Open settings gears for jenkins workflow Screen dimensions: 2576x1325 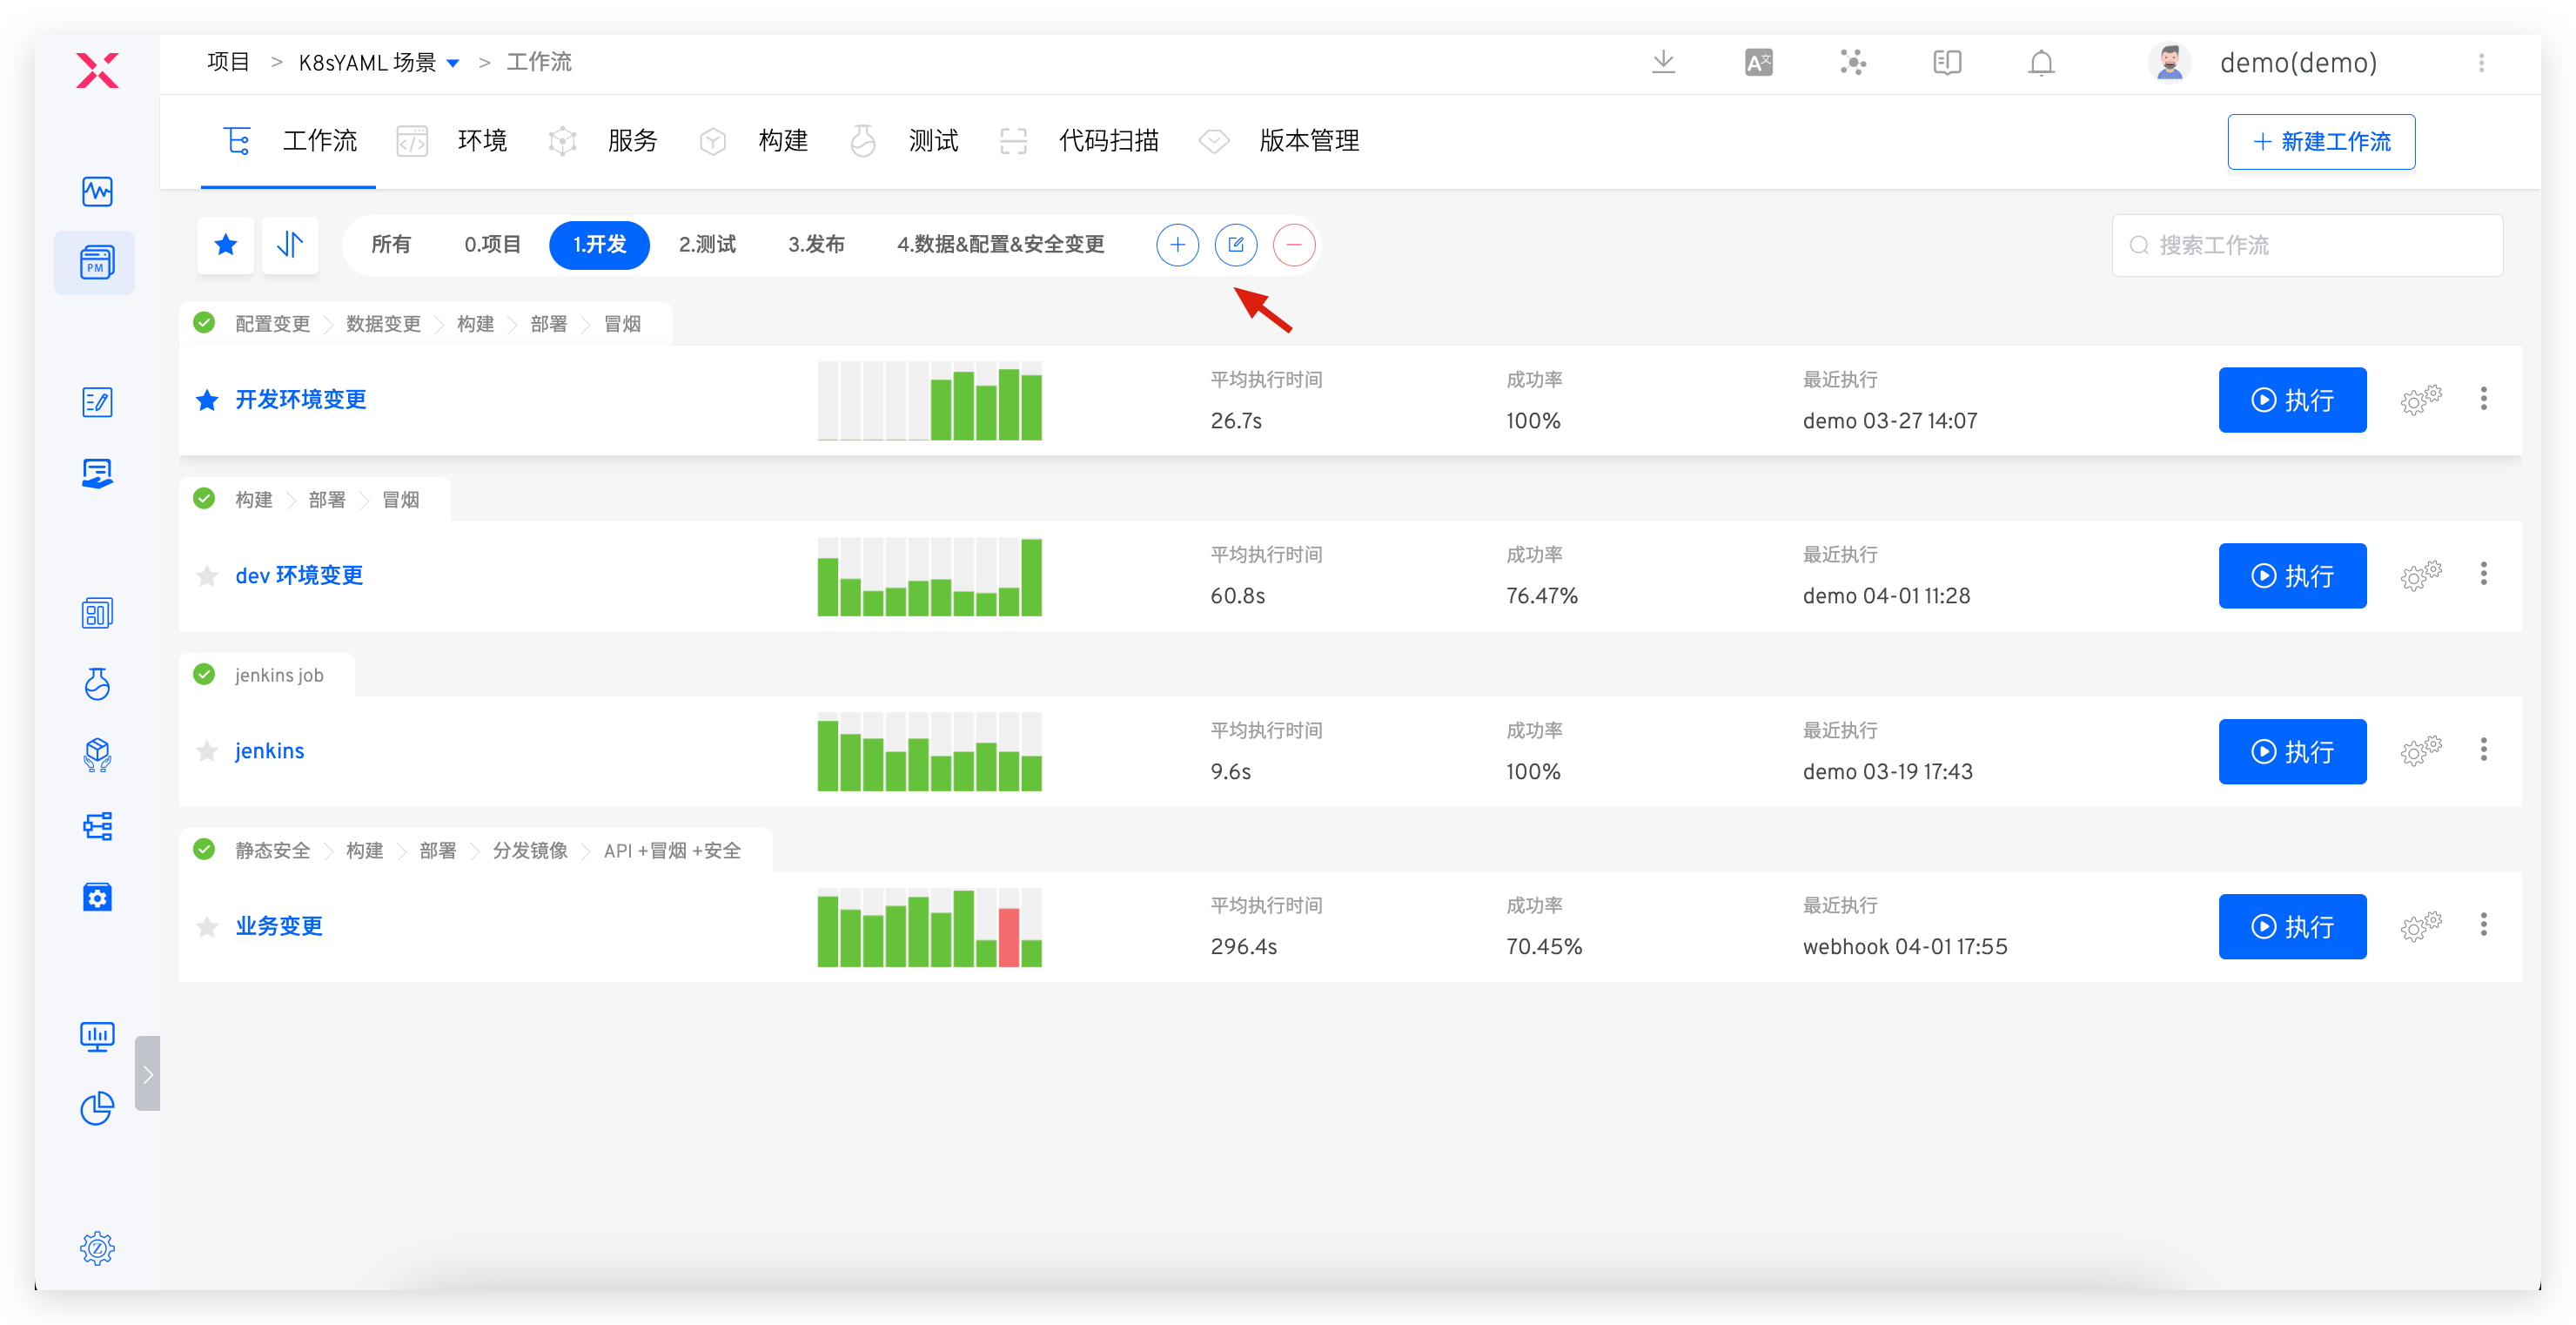click(x=2420, y=751)
